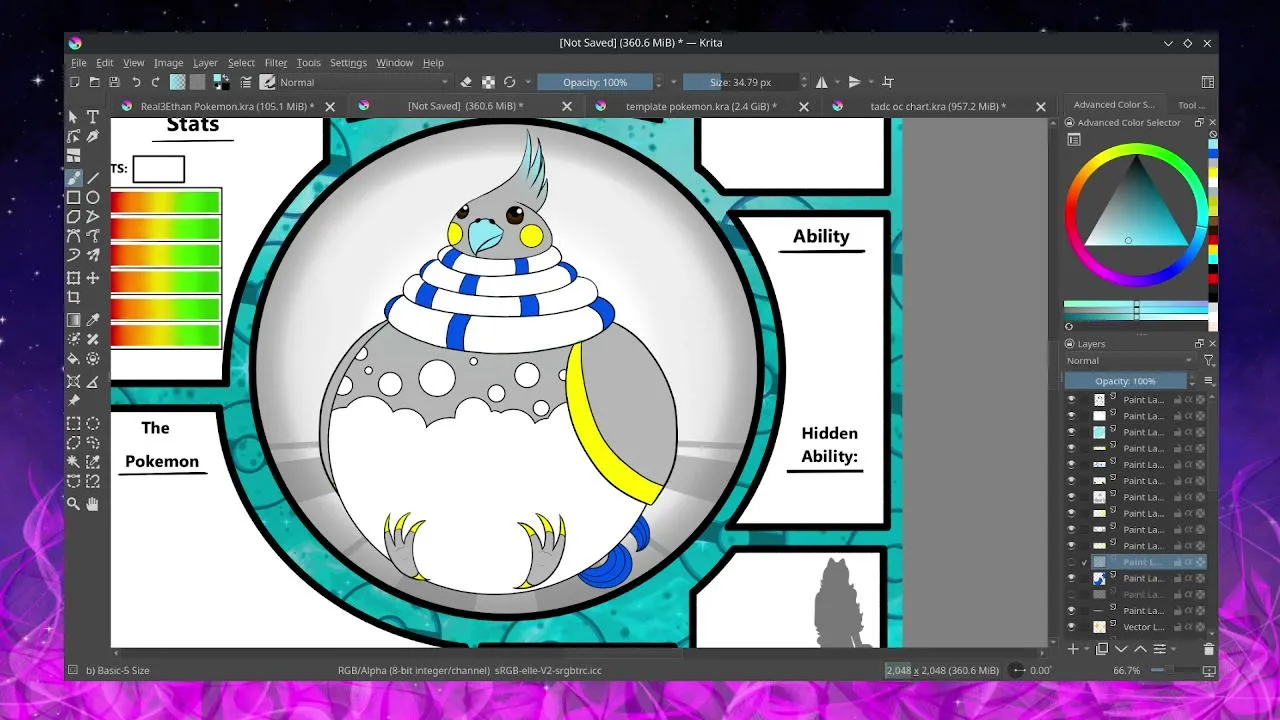This screenshot has width=1280, height=720.
Task: Select the Elliptical Selection tool
Action: point(93,423)
